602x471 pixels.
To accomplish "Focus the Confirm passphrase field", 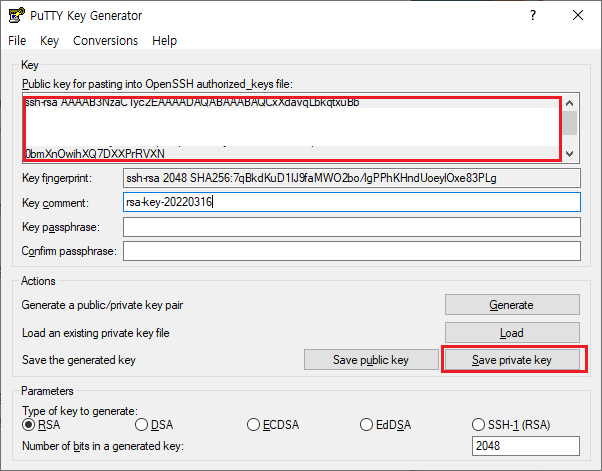I will pos(352,251).
